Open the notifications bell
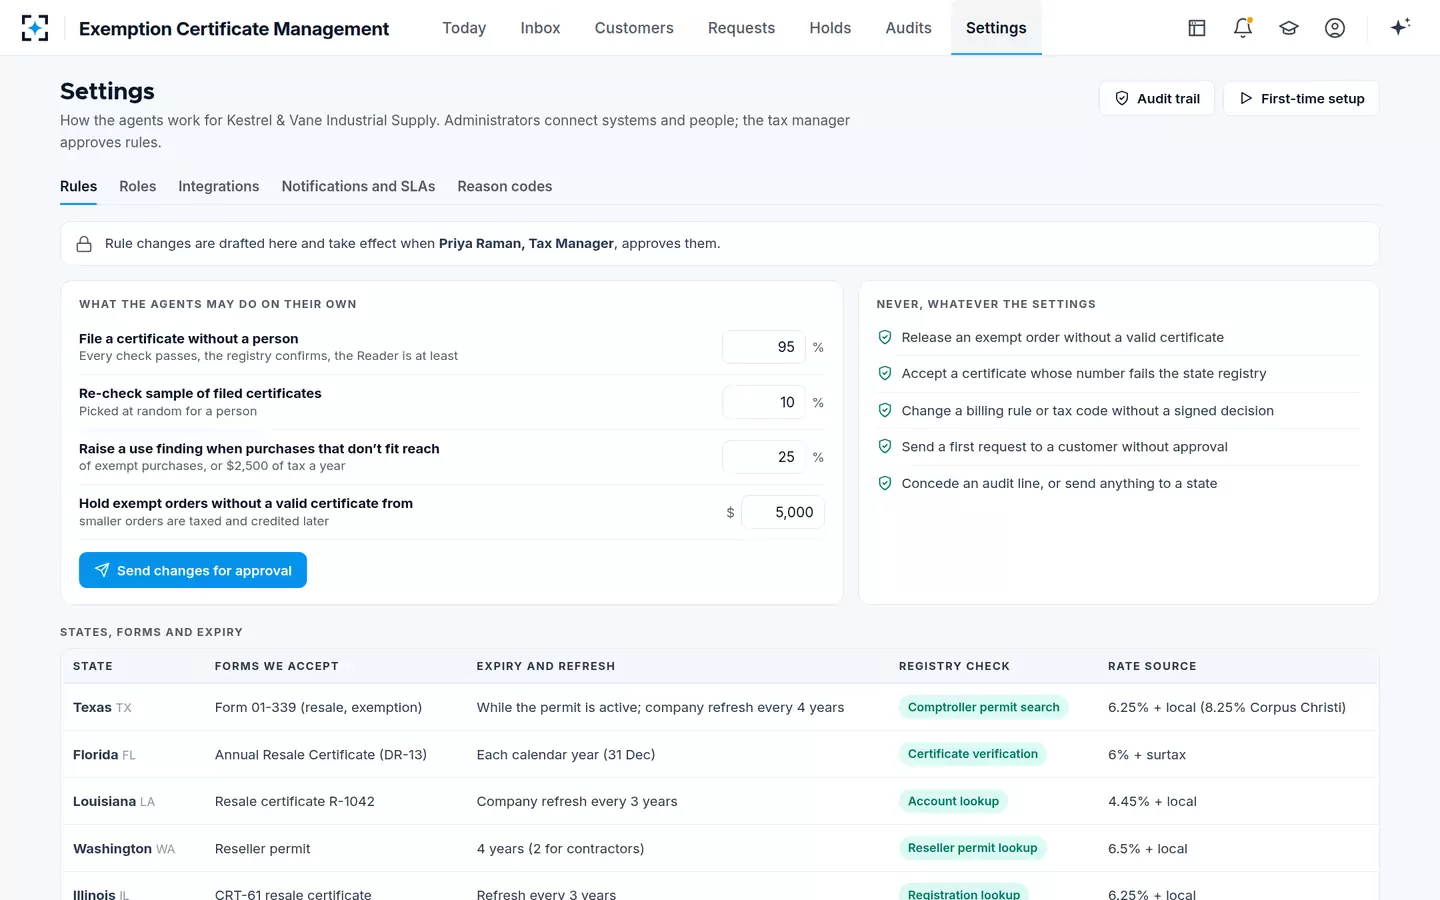Viewport: 1440px width, 900px height. 1243,28
